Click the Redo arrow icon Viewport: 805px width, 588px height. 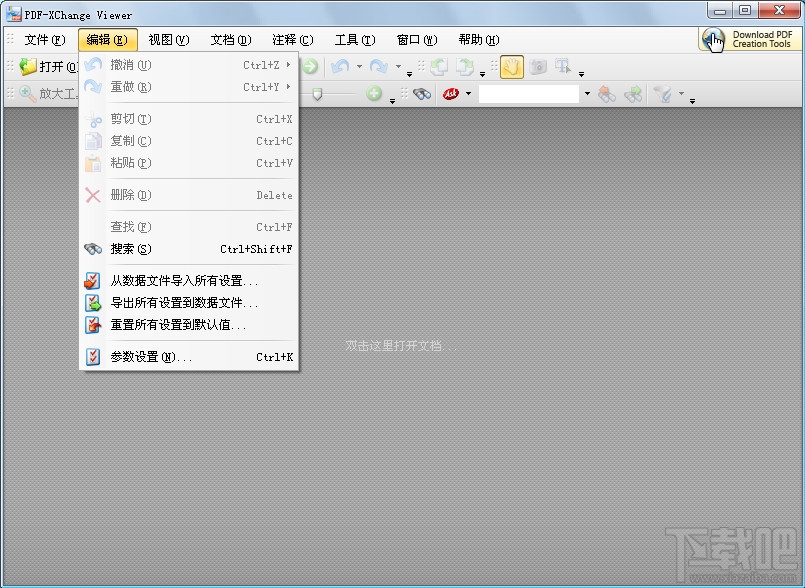tap(381, 67)
